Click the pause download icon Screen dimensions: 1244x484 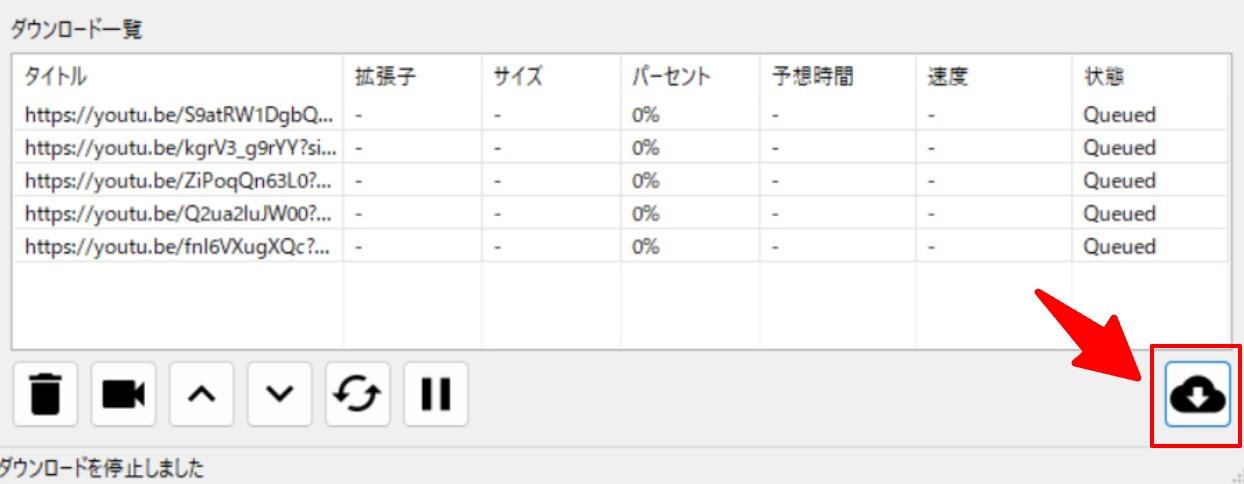(x=435, y=395)
